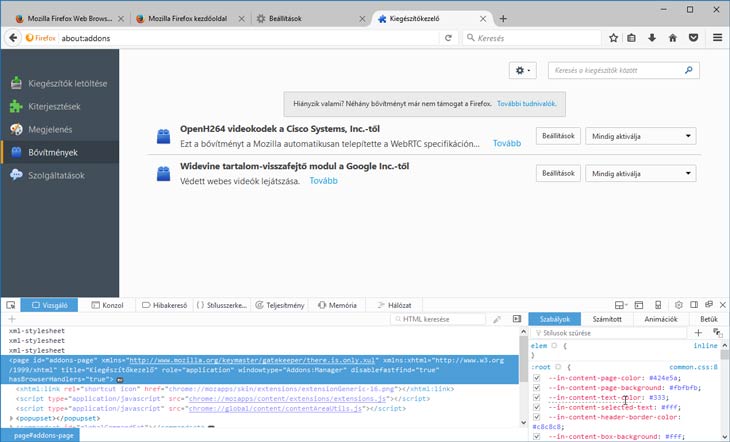Switch to Számított sidebar tab
Screen dimensions: 730x442
click(x=607, y=319)
